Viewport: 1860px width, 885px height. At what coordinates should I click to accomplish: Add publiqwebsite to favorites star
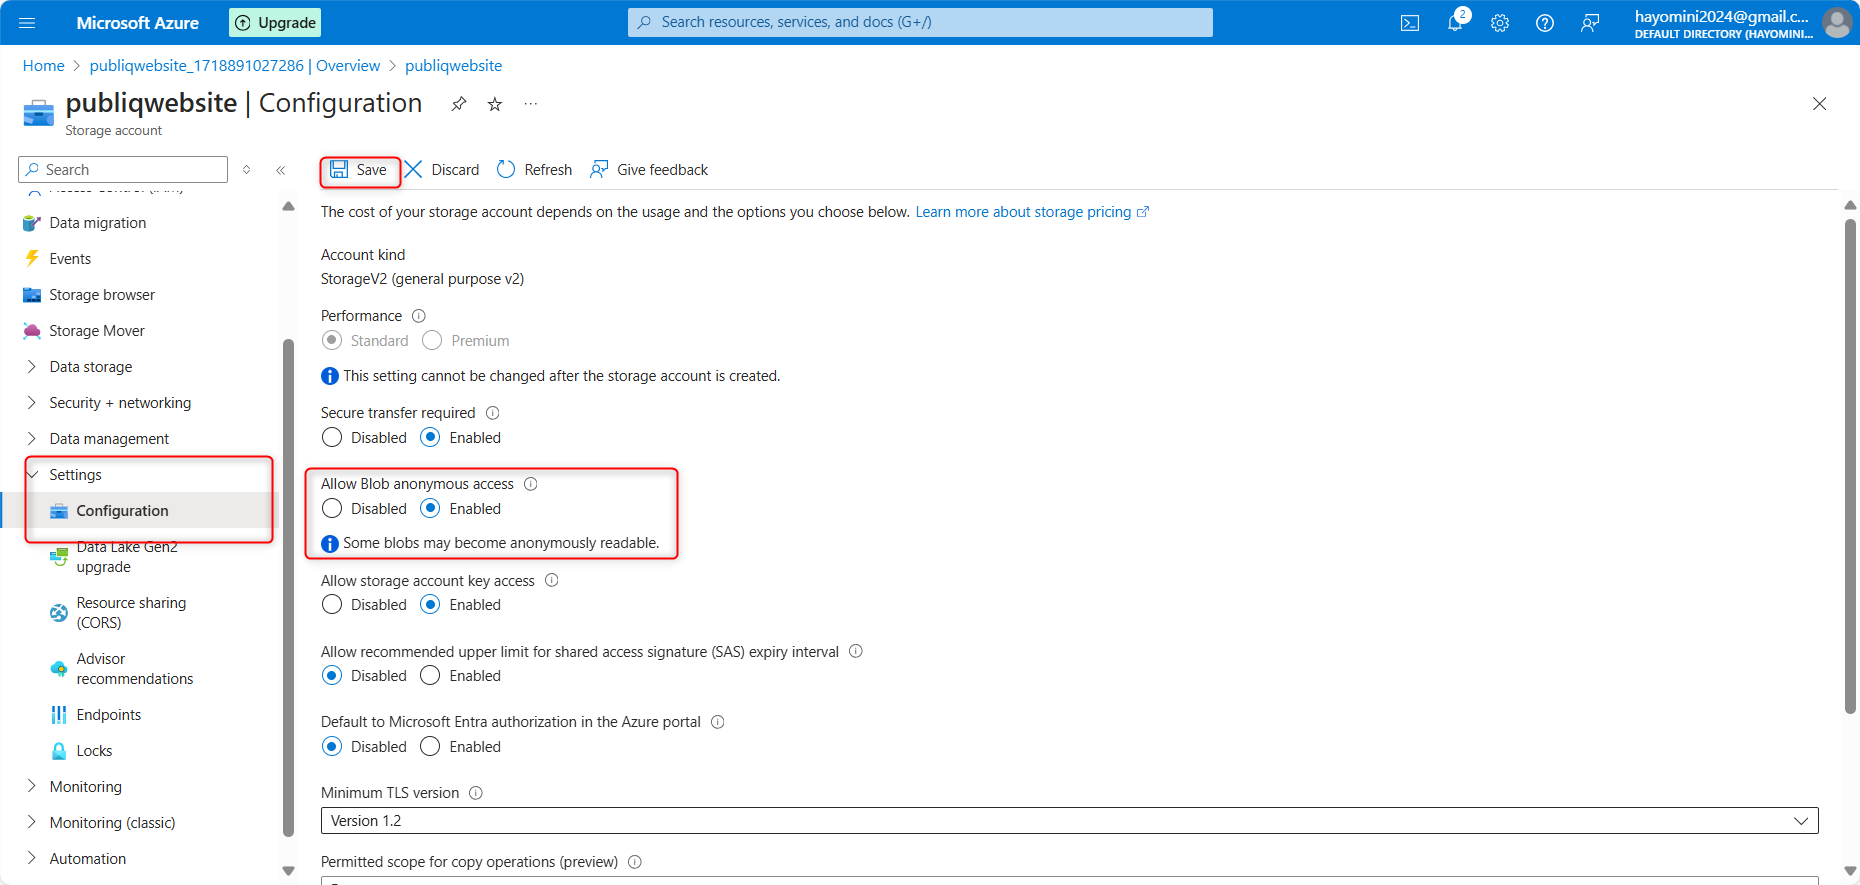click(x=495, y=104)
